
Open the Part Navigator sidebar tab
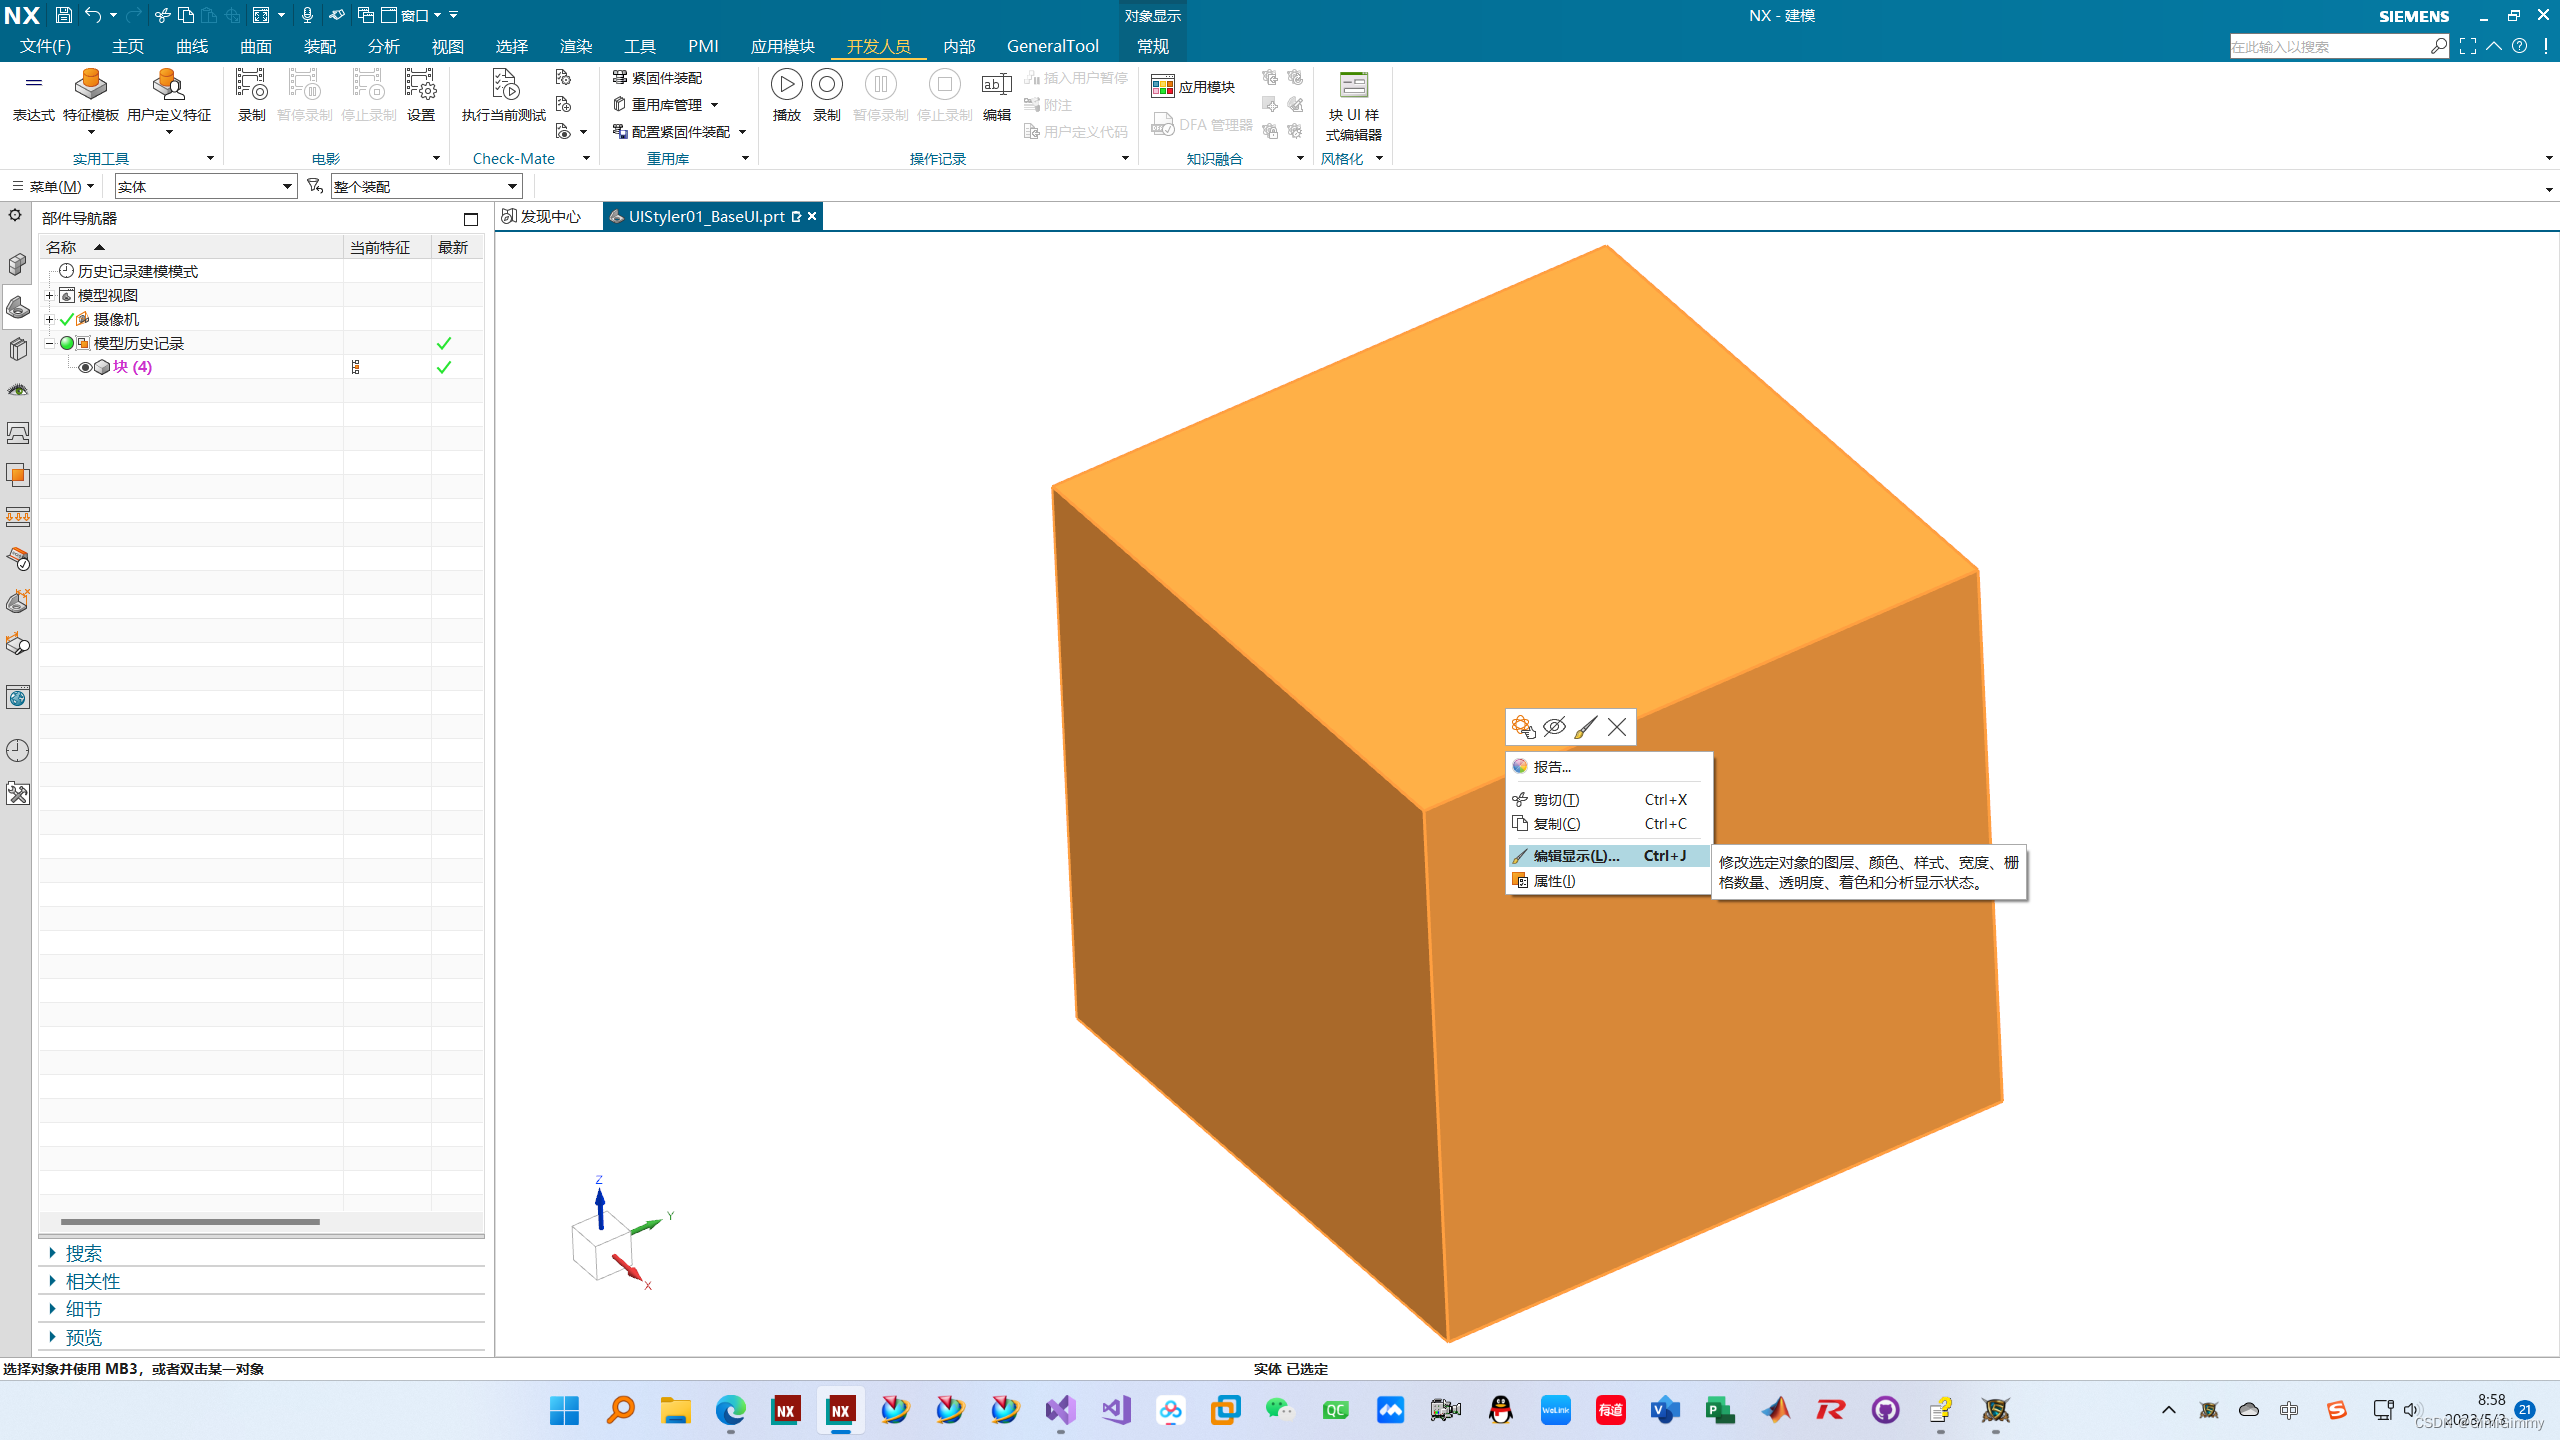(18, 307)
